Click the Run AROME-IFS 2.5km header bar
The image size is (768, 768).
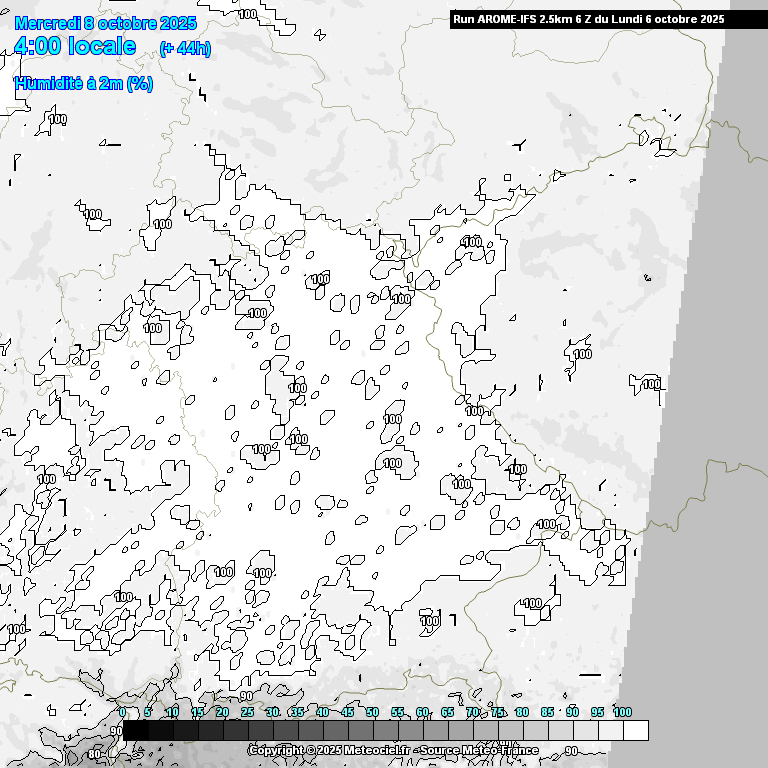pos(589,19)
